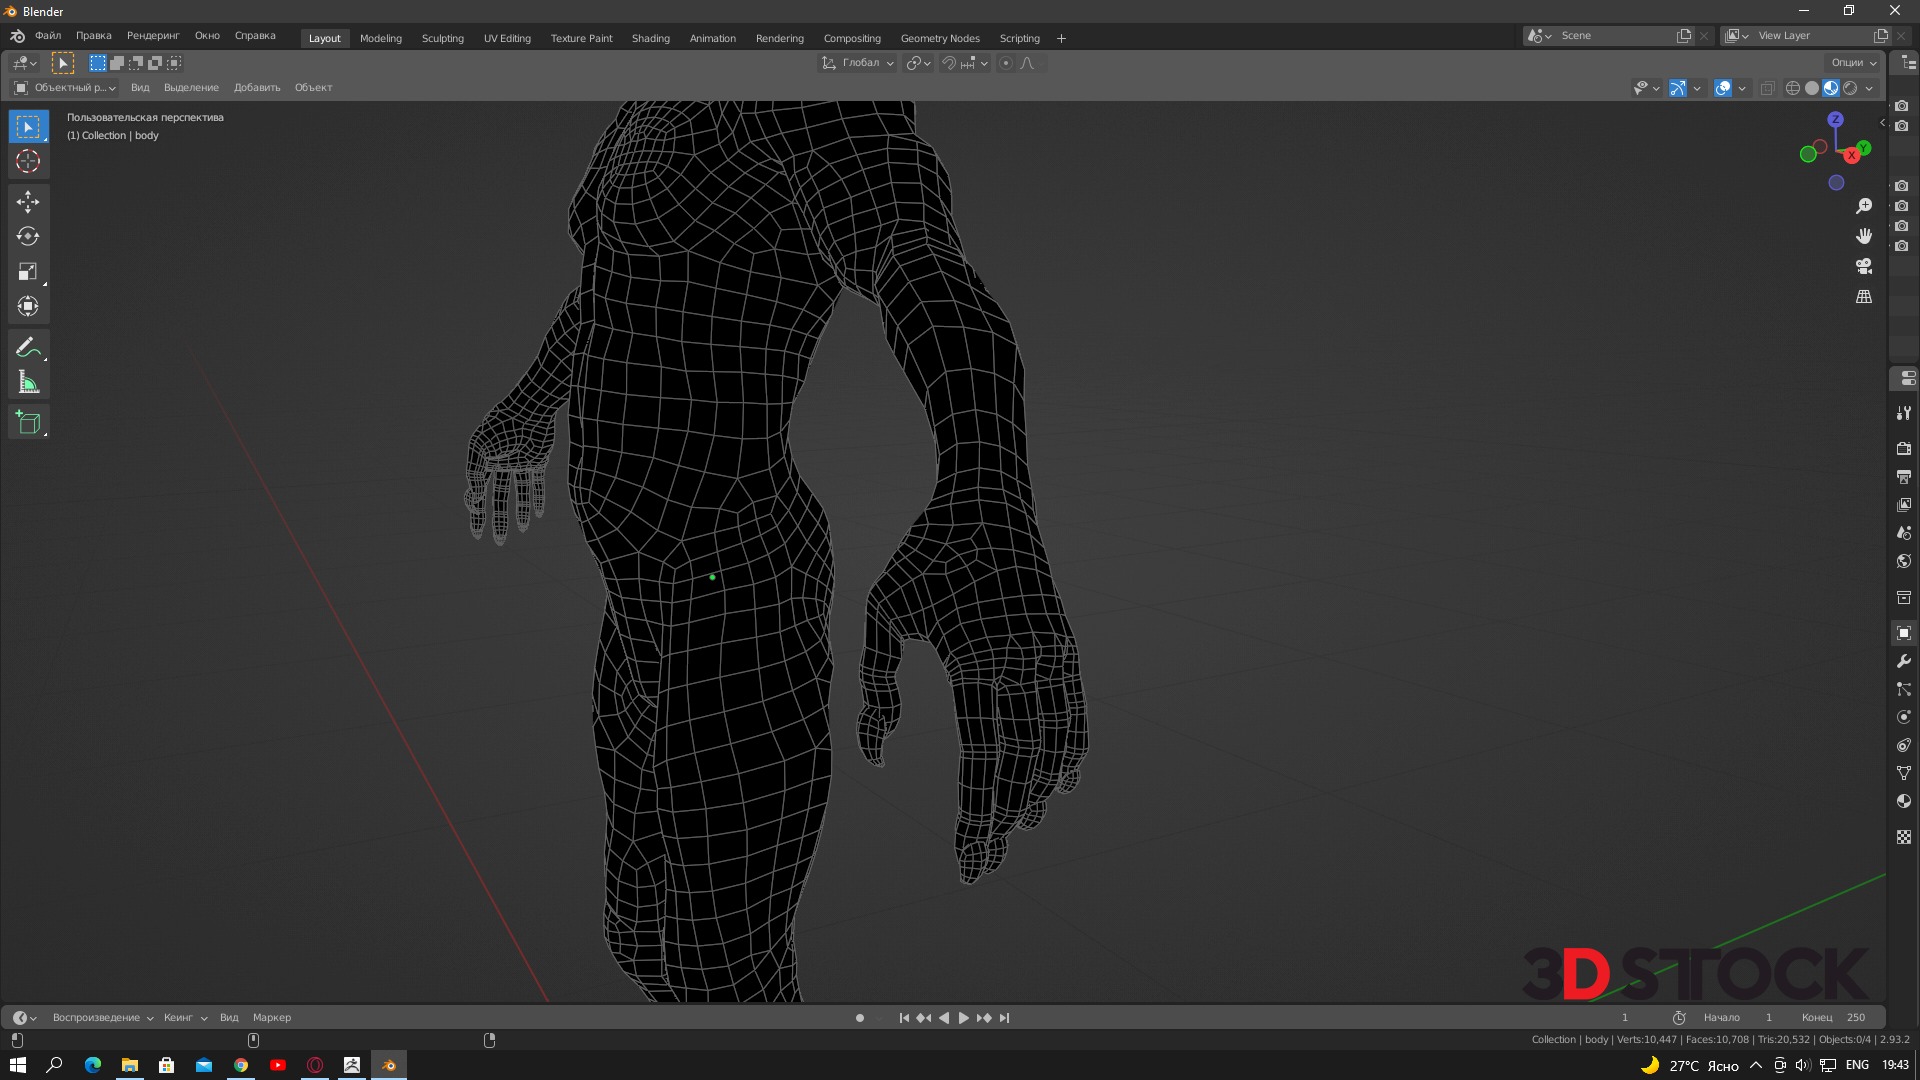Expand the Опции options dropdown
Screen dimensions: 1920x1080
click(1853, 63)
